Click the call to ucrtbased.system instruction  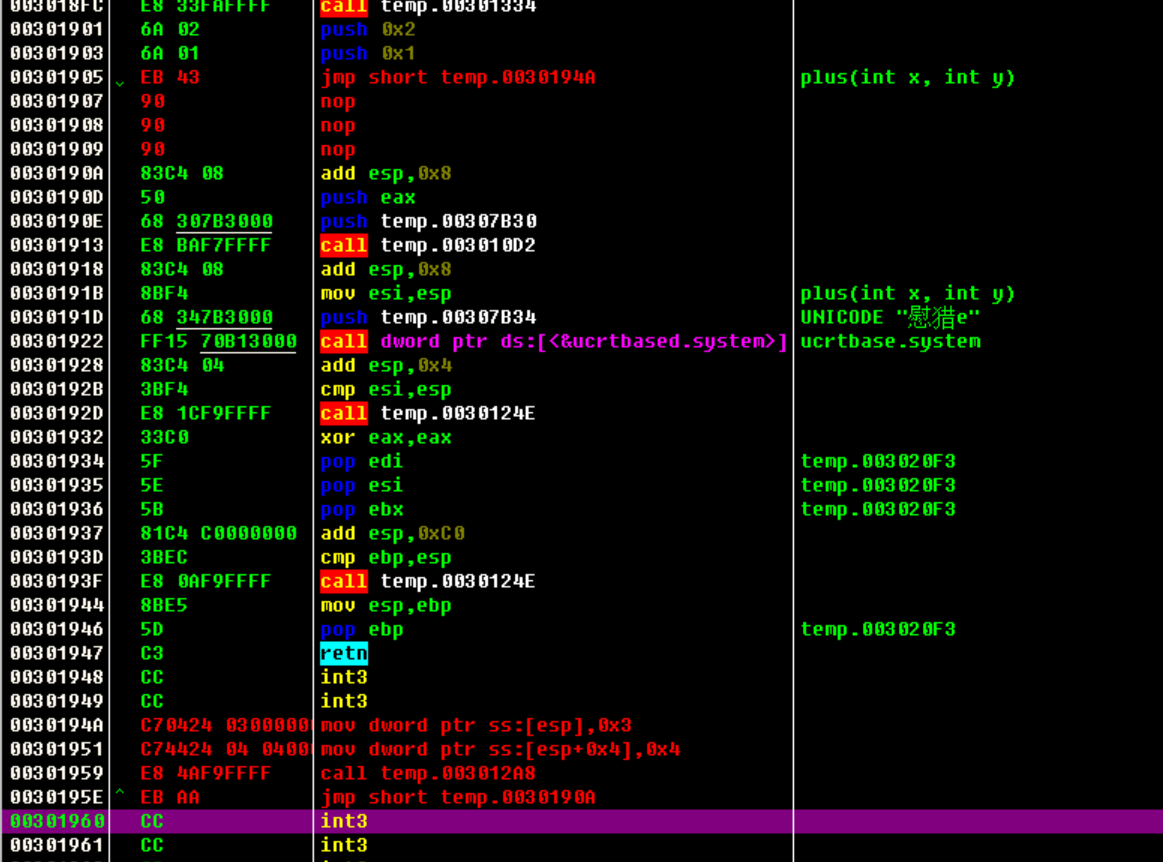click(x=553, y=341)
